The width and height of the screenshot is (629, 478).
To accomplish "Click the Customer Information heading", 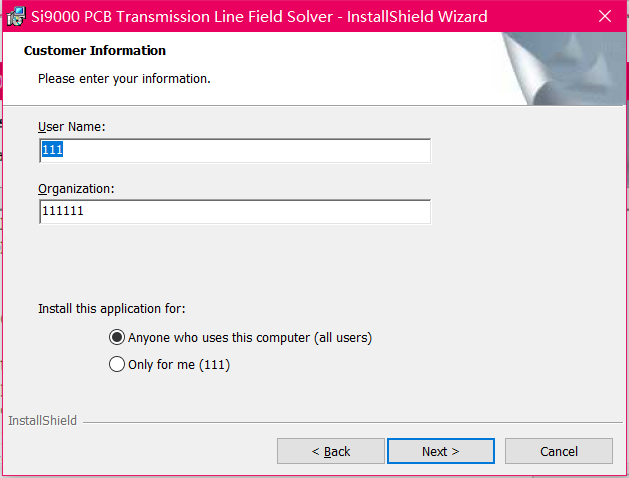I will (x=95, y=51).
